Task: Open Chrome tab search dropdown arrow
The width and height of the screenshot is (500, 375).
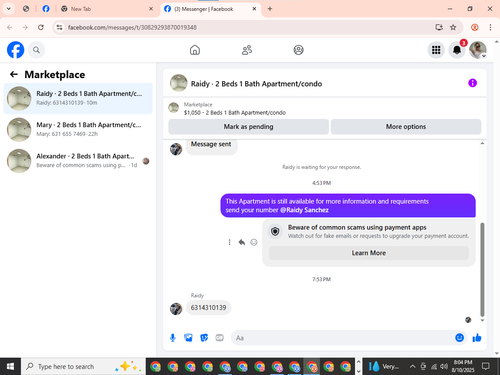Action: coord(9,9)
